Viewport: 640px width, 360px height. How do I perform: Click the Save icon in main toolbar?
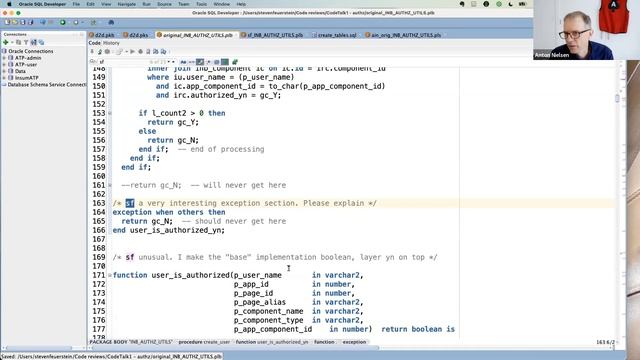23,22
